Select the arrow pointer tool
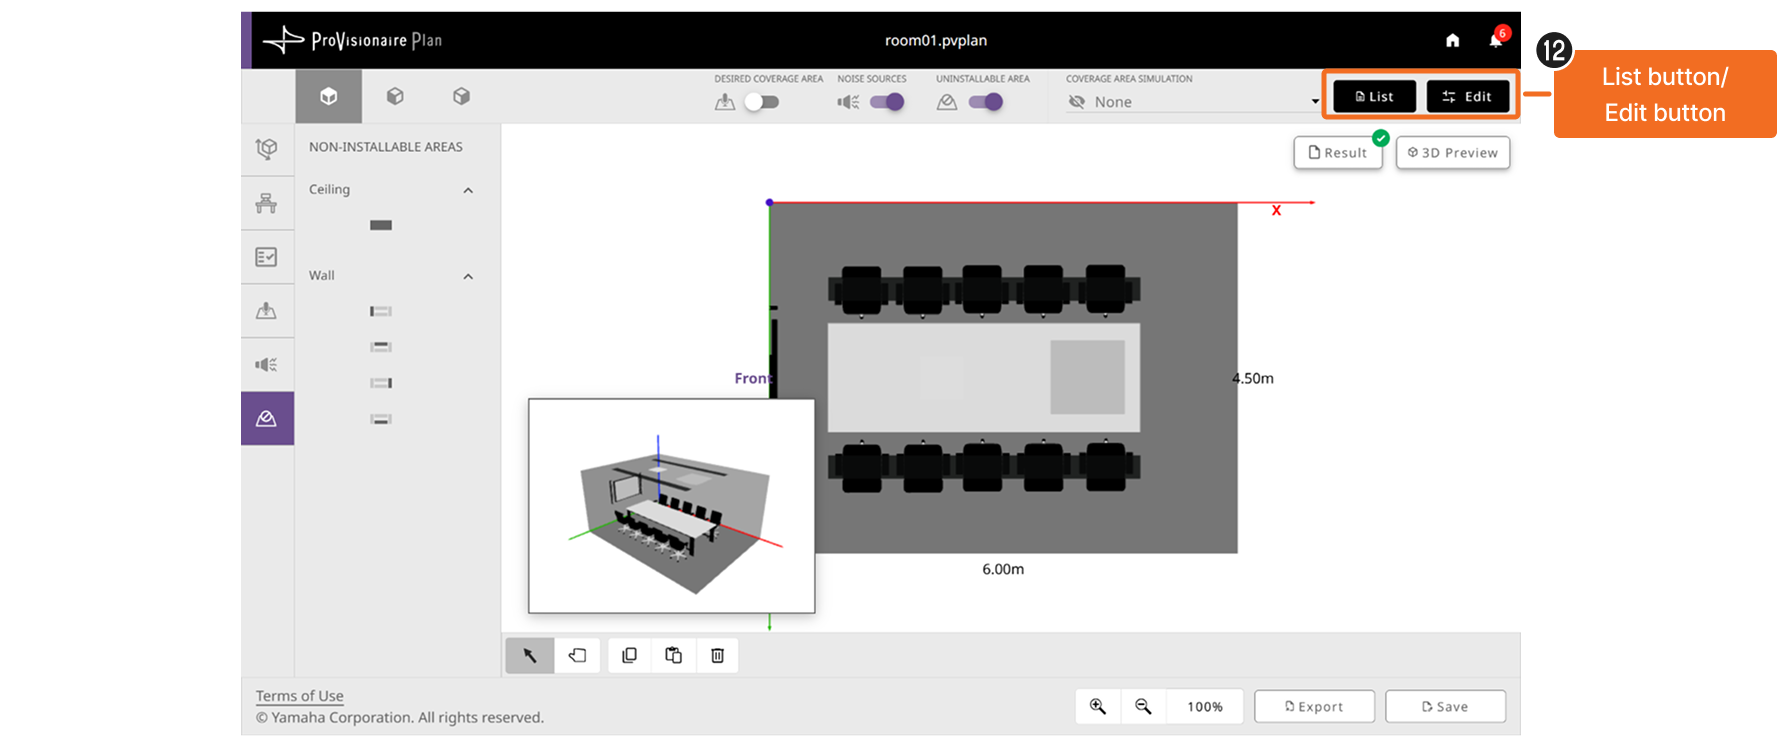Image resolution: width=1780 pixels, height=750 pixels. coord(530,656)
